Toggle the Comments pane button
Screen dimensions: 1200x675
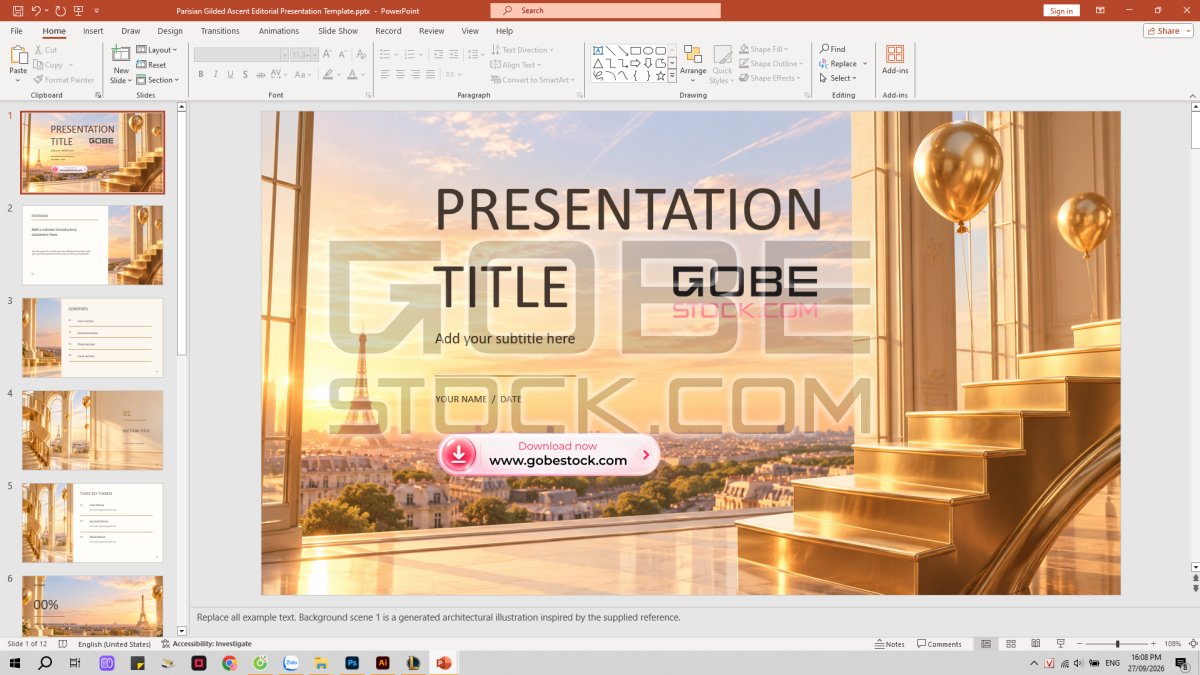939,644
